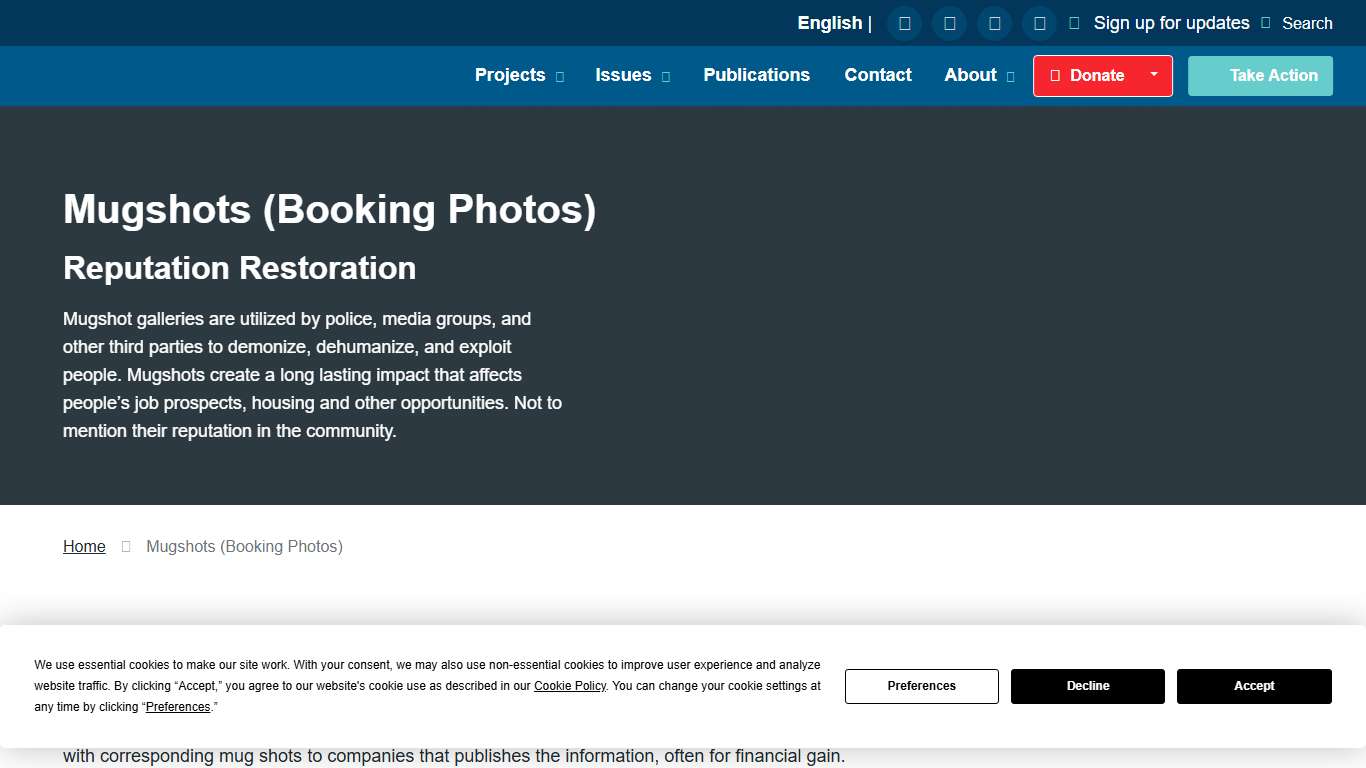Go to the Contact page
Screen dimensions: 1366x768
pos(877,75)
